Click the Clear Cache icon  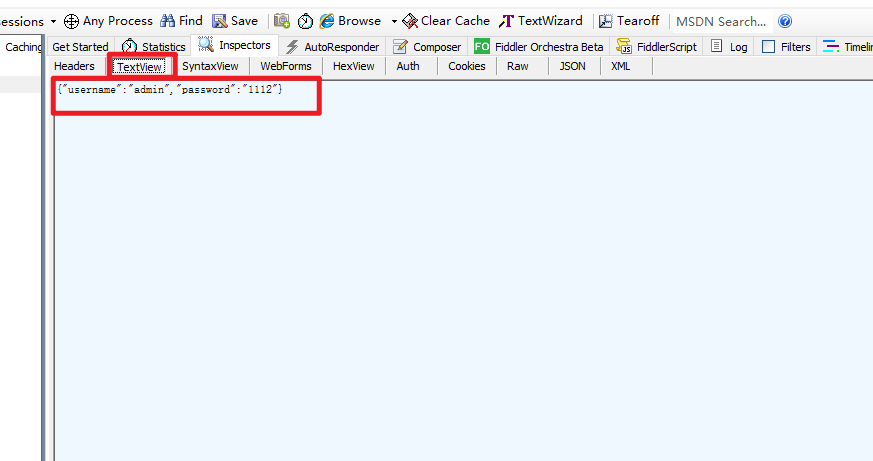tap(410, 21)
